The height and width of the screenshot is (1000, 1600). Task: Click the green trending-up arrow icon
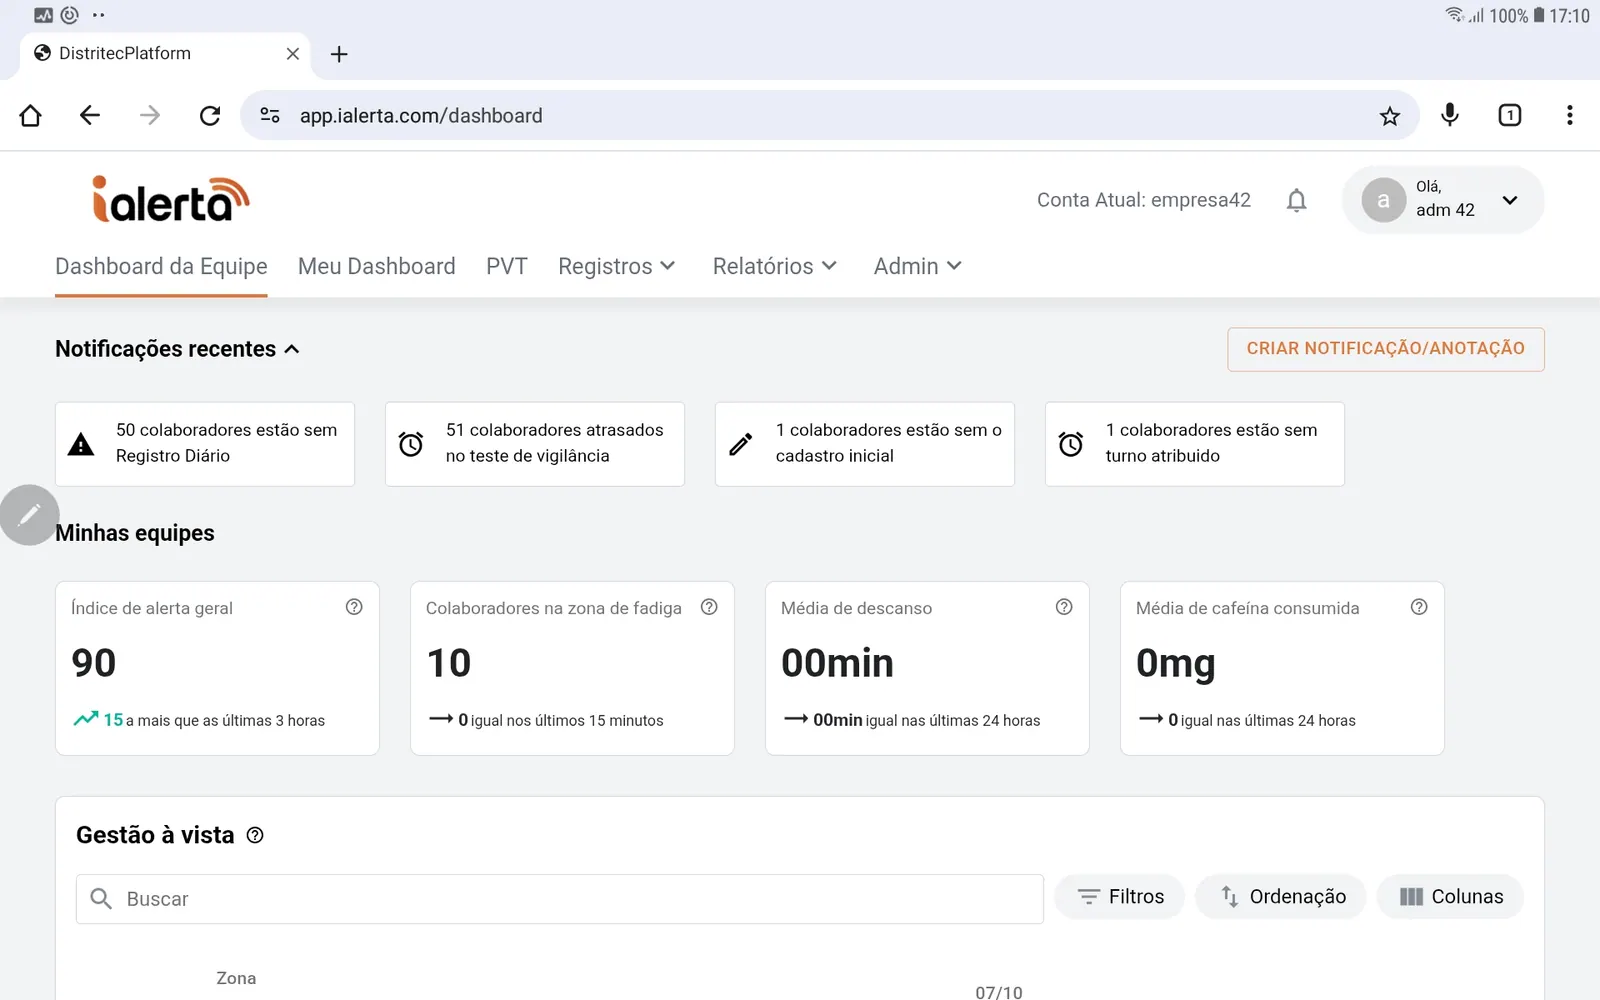pyautogui.click(x=86, y=719)
